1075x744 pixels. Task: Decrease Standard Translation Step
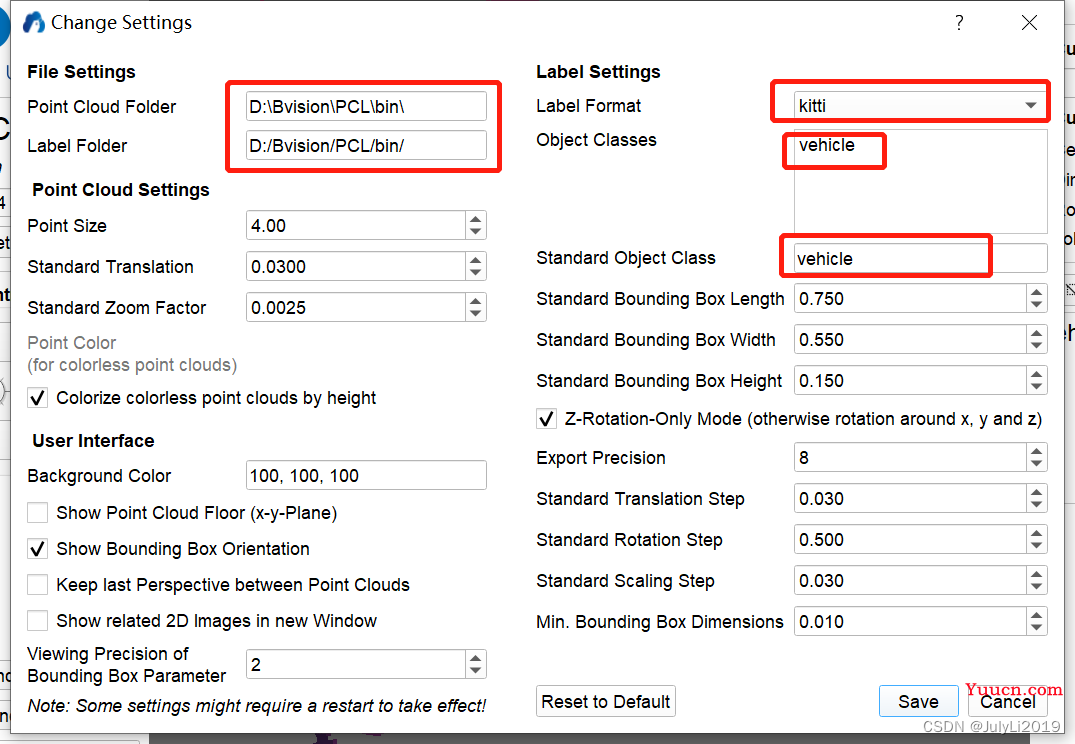coord(1037,505)
